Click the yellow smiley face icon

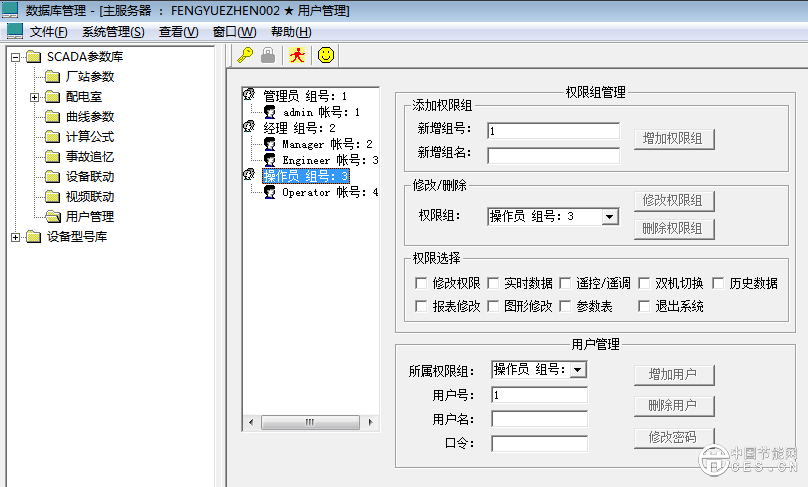point(326,55)
